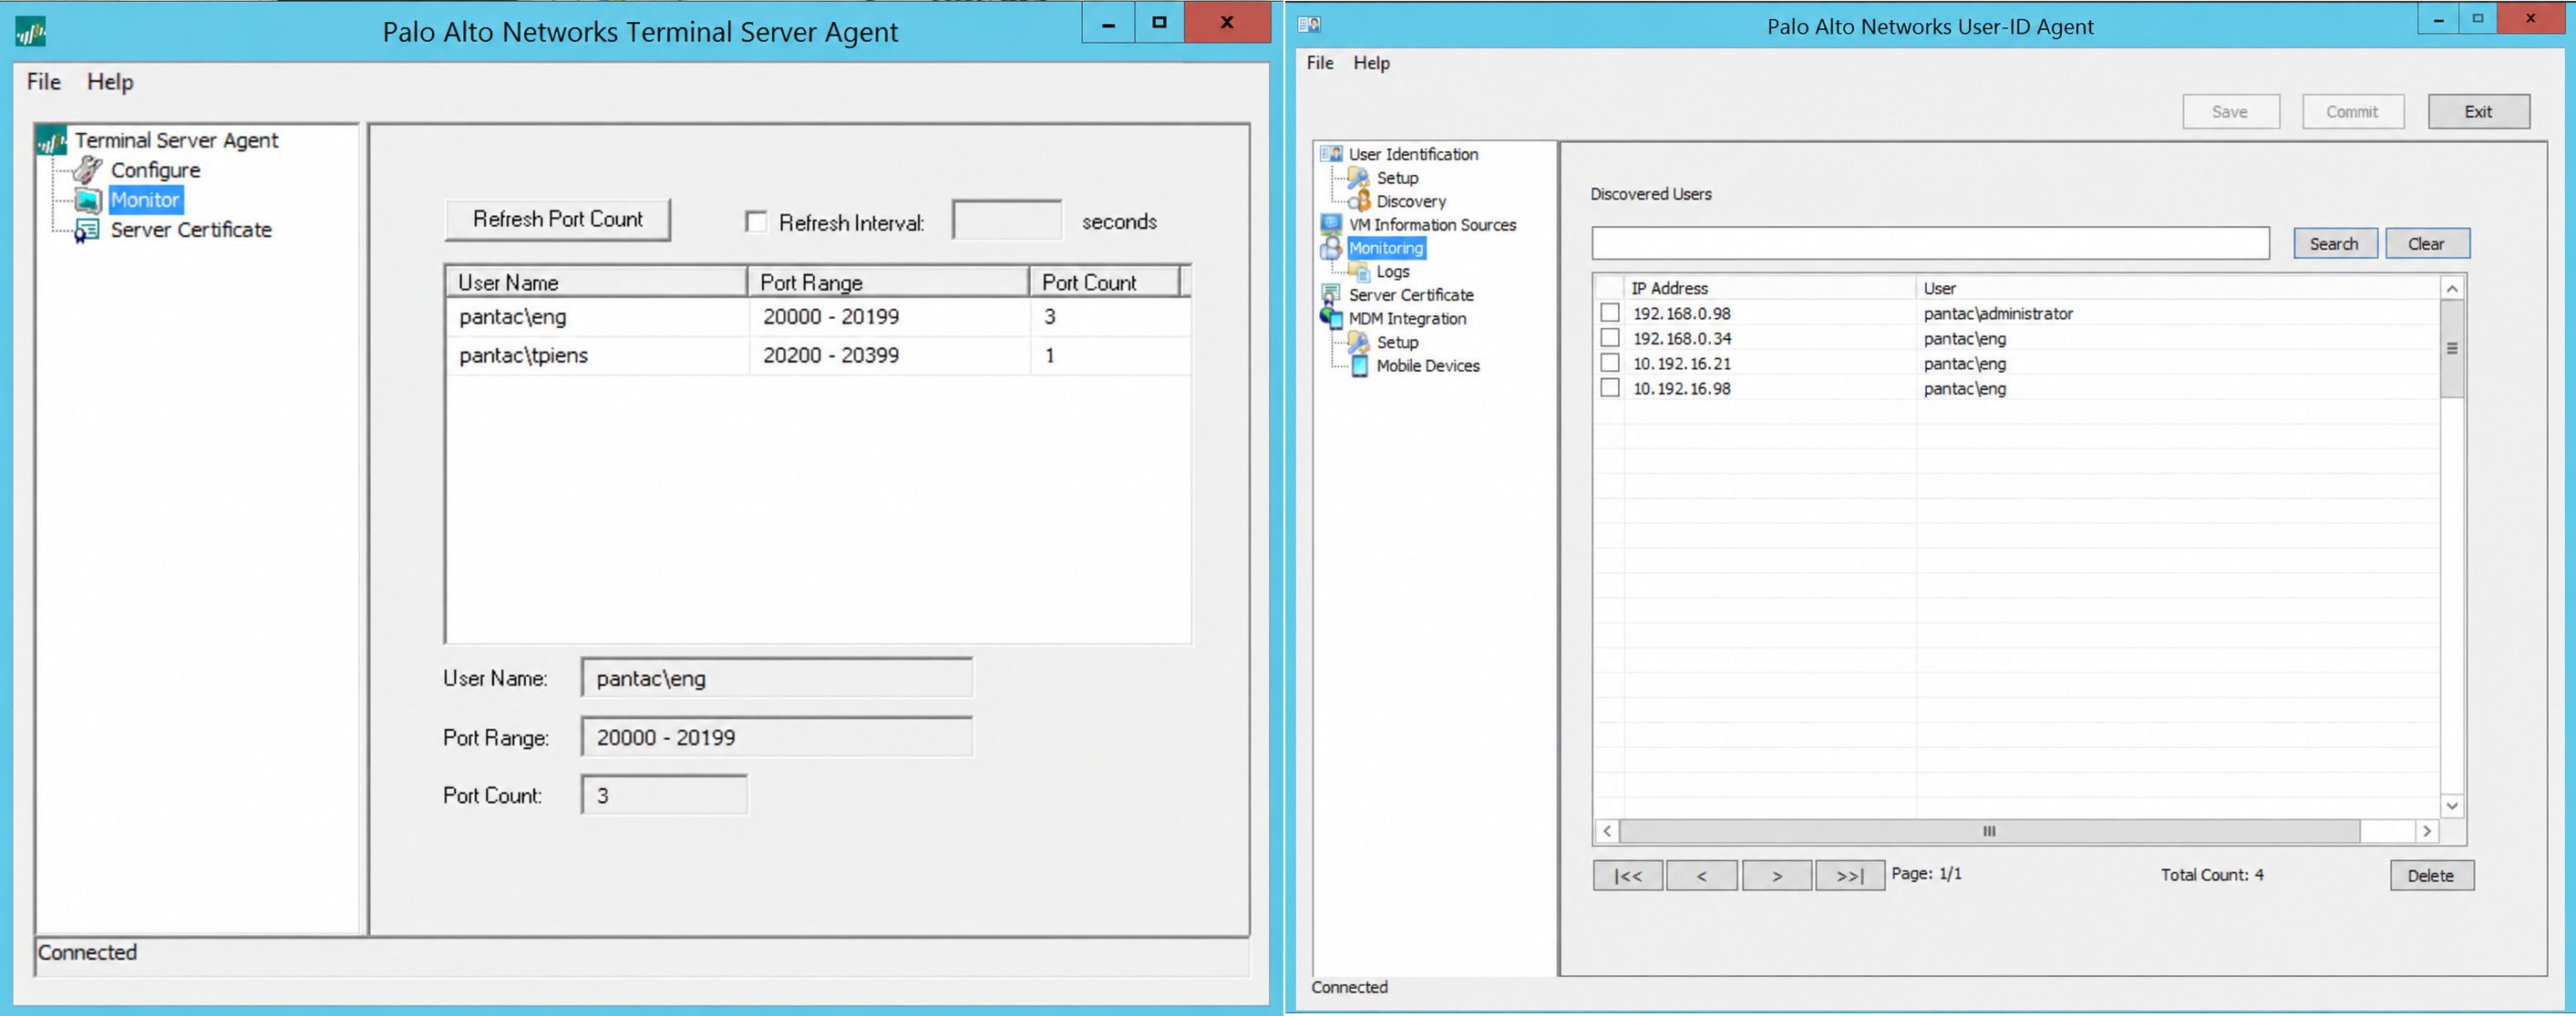This screenshot has height=1016, width=2576.
Task: Click the Monitoring icon in User-ID Agent tree
Action: pyautogui.click(x=1332, y=248)
